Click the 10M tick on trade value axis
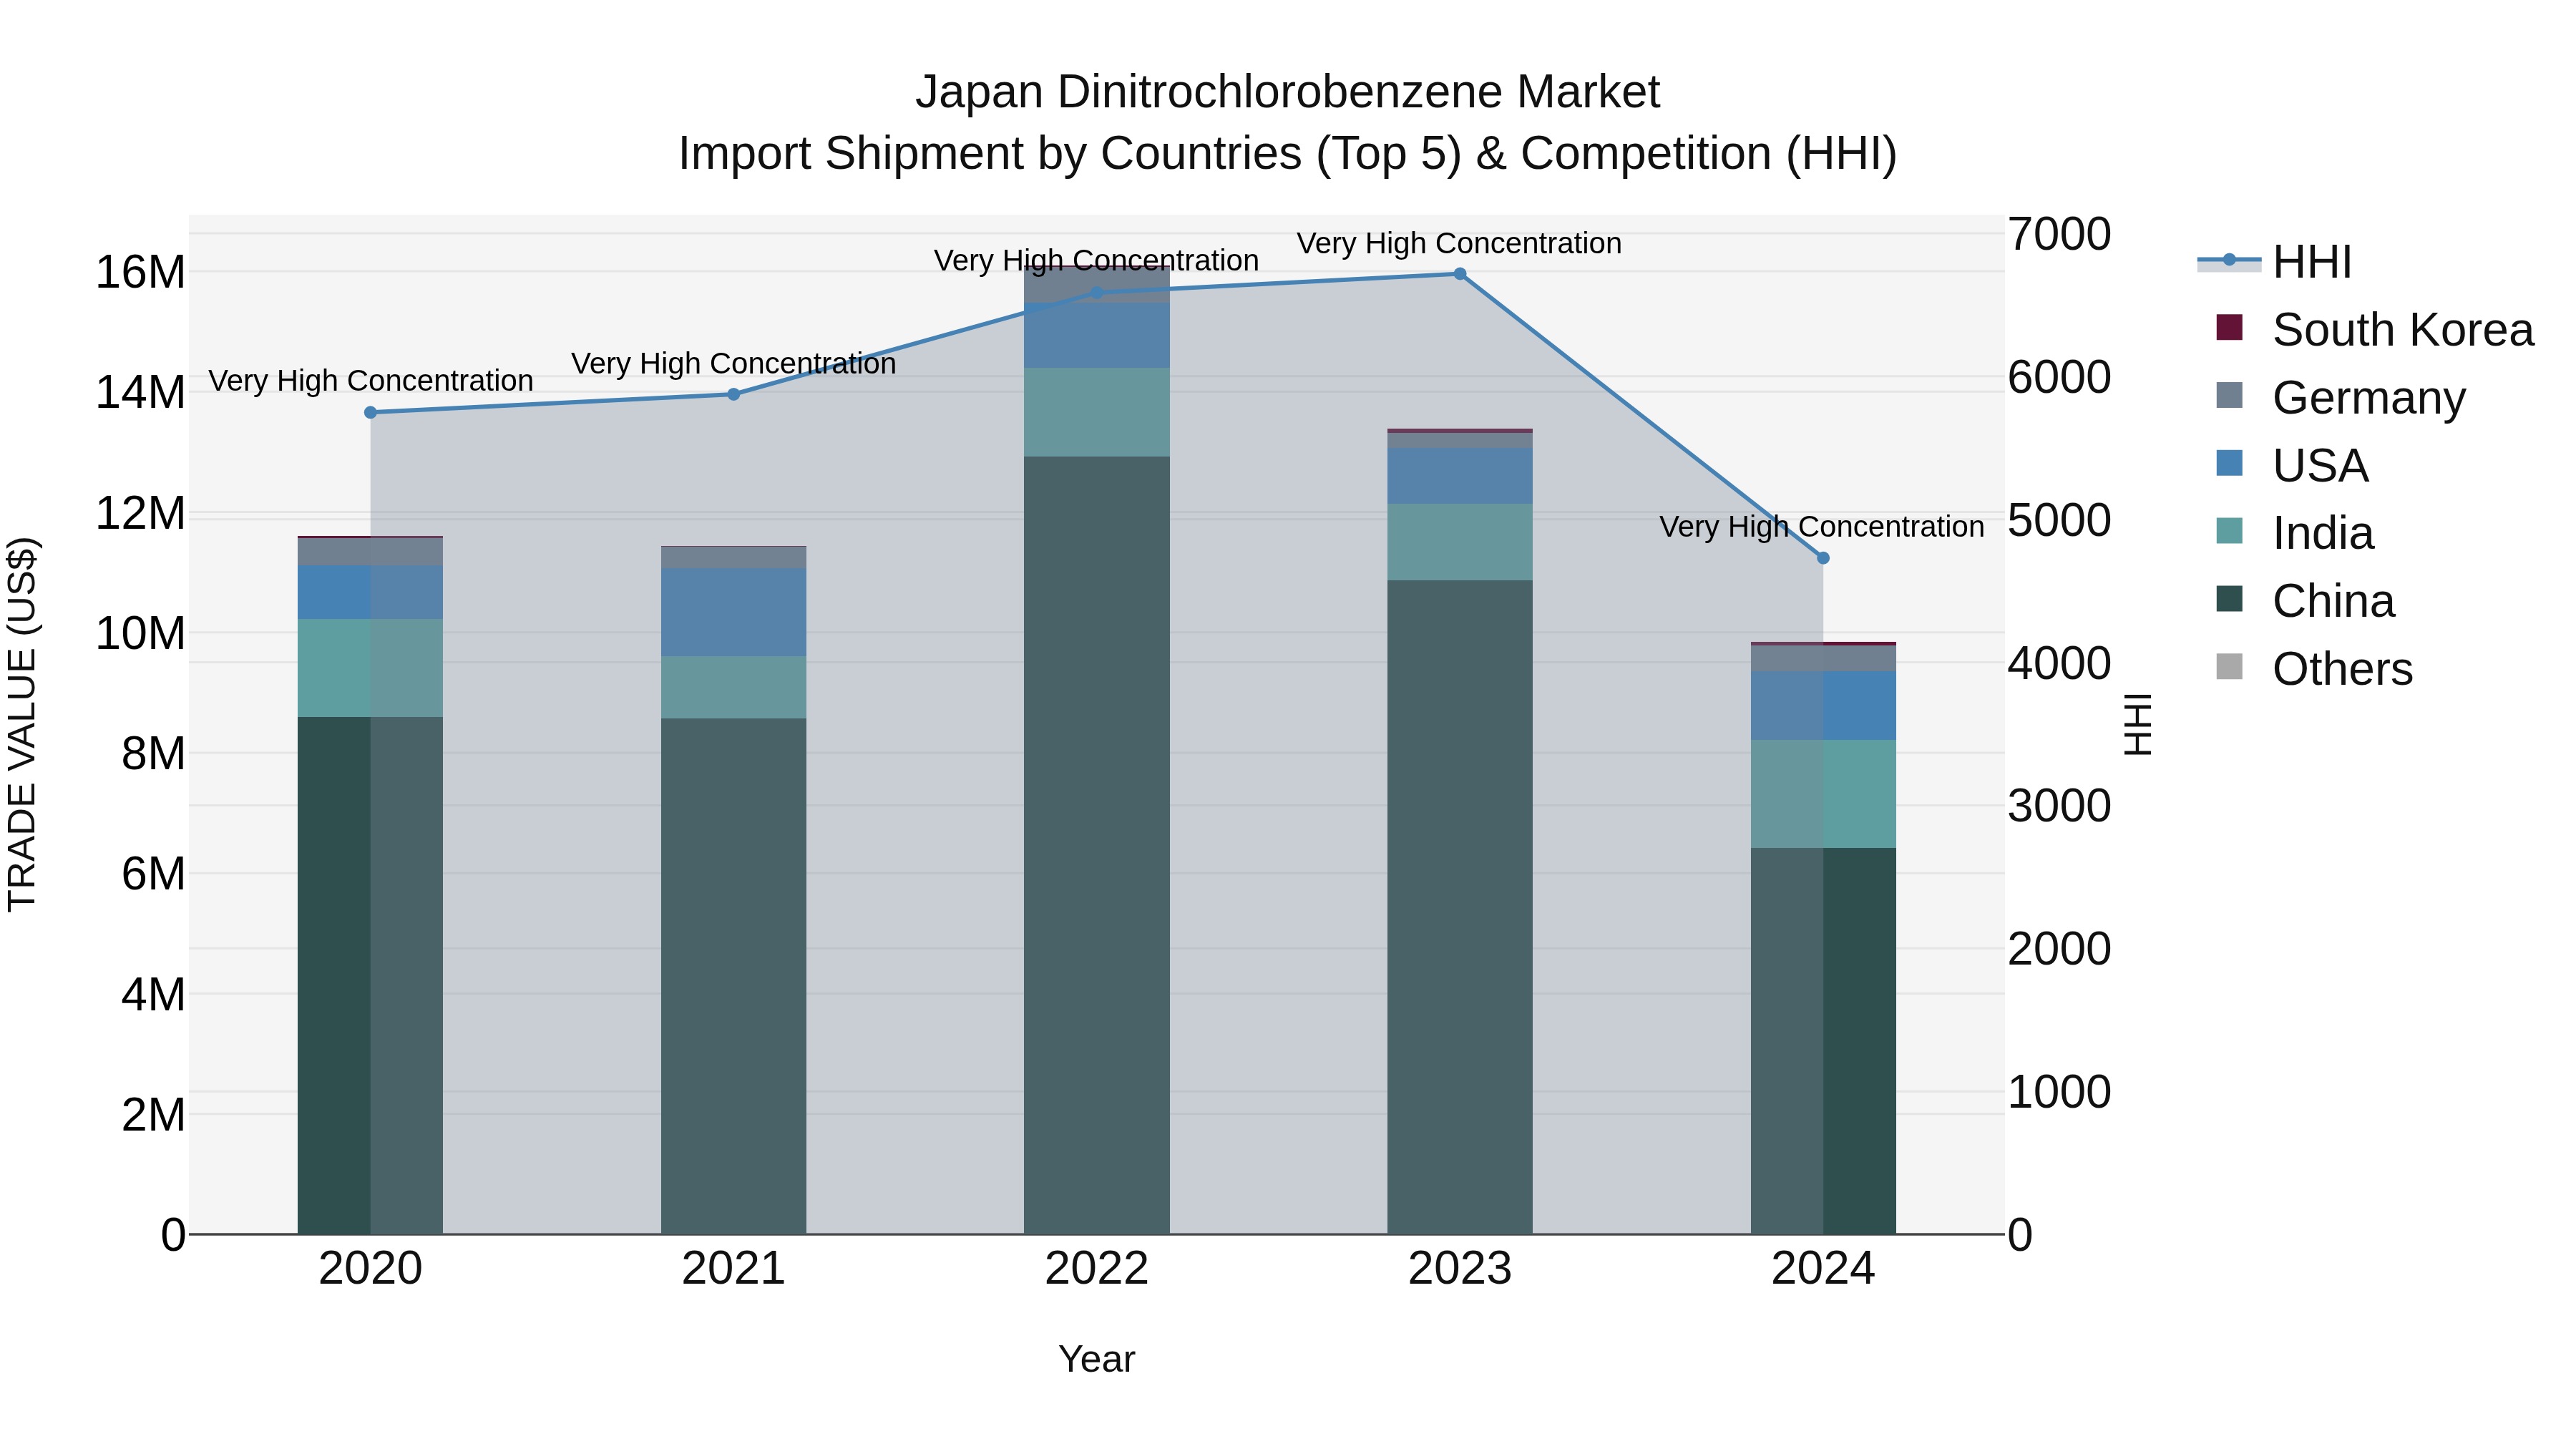The width and height of the screenshot is (2576, 1449). [x=140, y=633]
